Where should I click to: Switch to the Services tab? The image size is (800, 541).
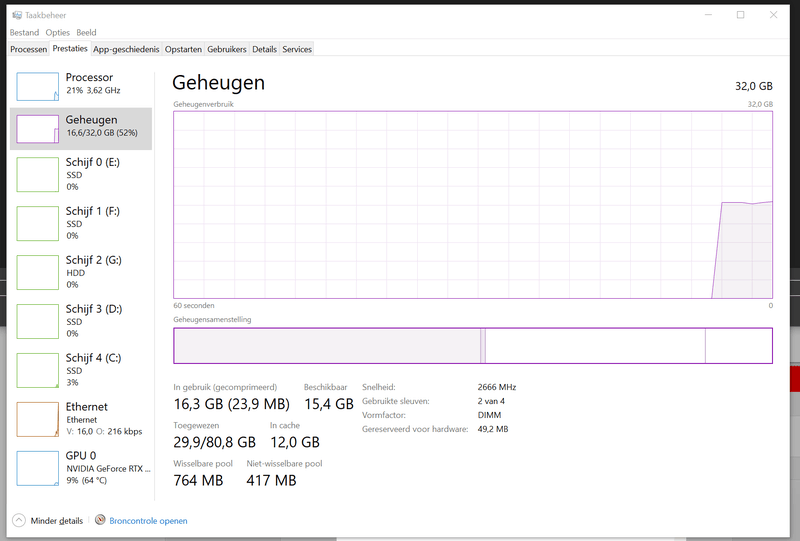297,49
